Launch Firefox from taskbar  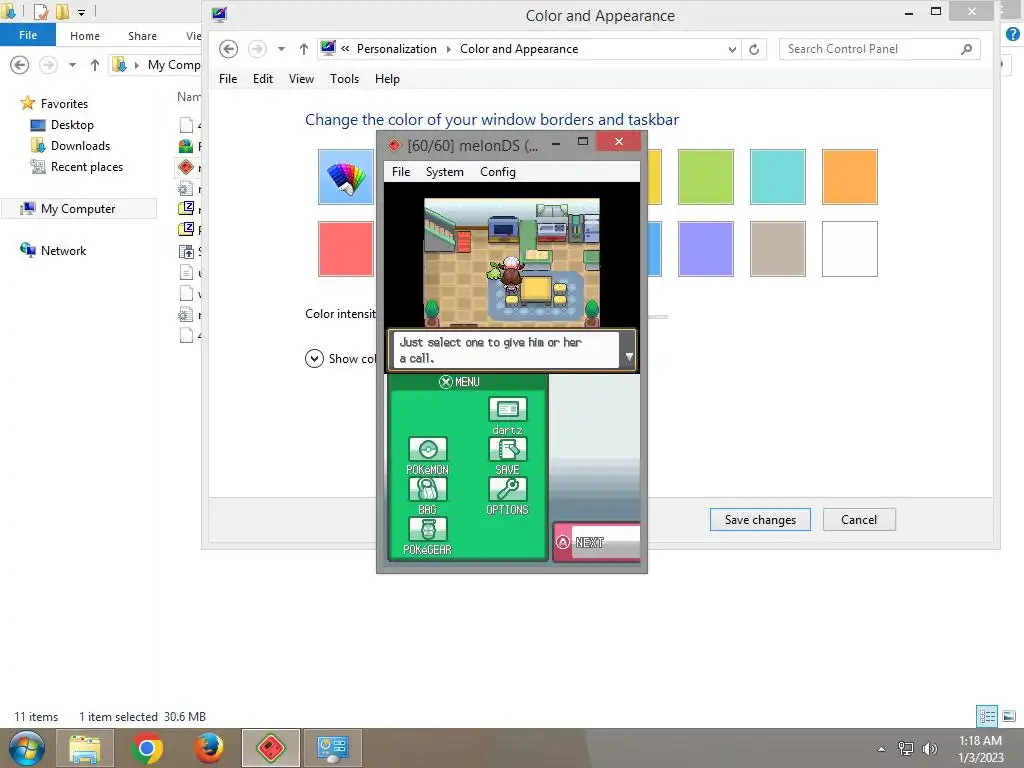[x=209, y=748]
